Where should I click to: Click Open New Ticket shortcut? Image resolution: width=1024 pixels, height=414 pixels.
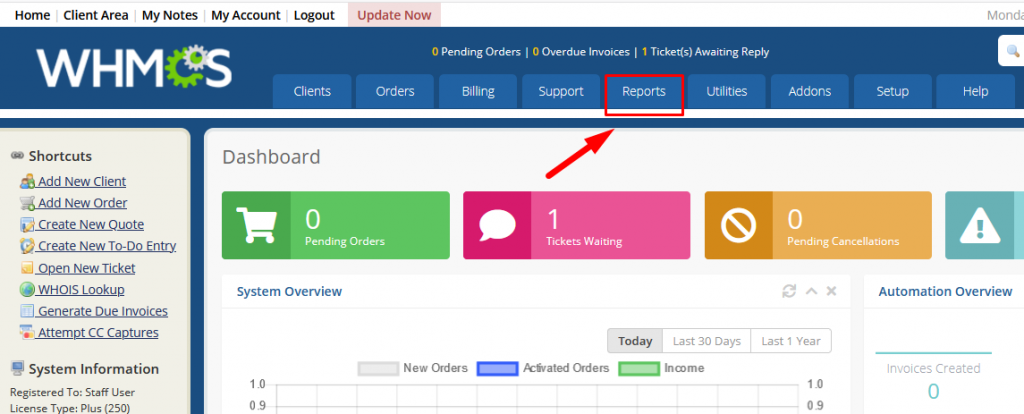click(x=86, y=268)
